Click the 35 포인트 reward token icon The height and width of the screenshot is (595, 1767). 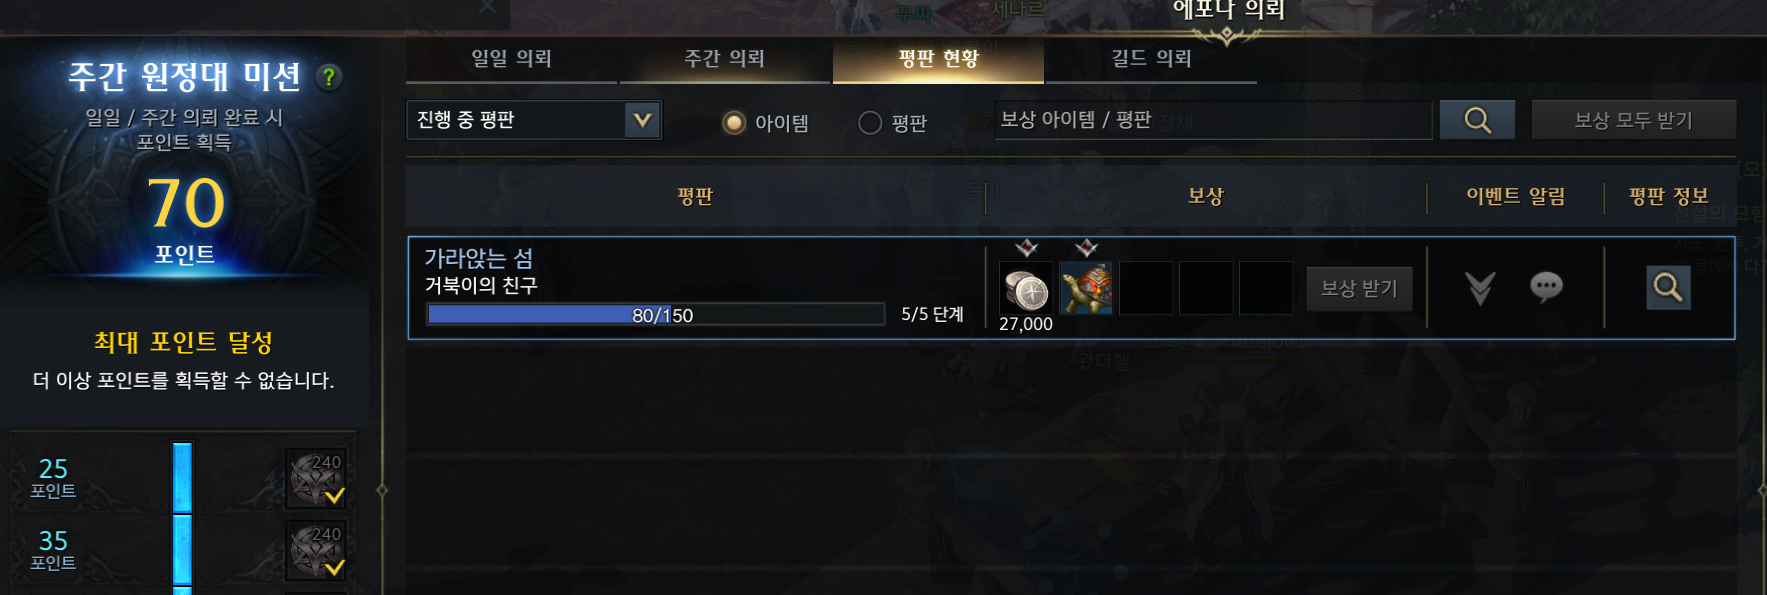tap(316, 550)
